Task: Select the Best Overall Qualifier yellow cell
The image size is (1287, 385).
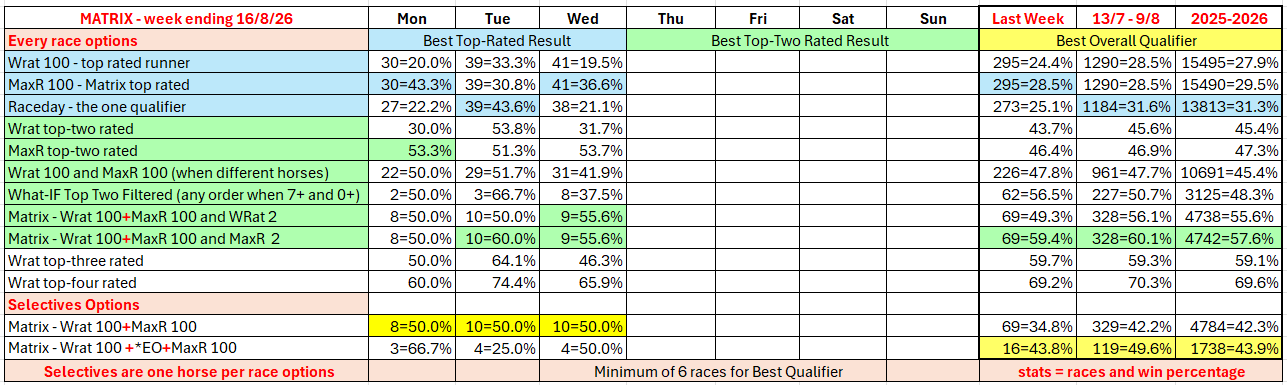Action: tap(1130, 40)
